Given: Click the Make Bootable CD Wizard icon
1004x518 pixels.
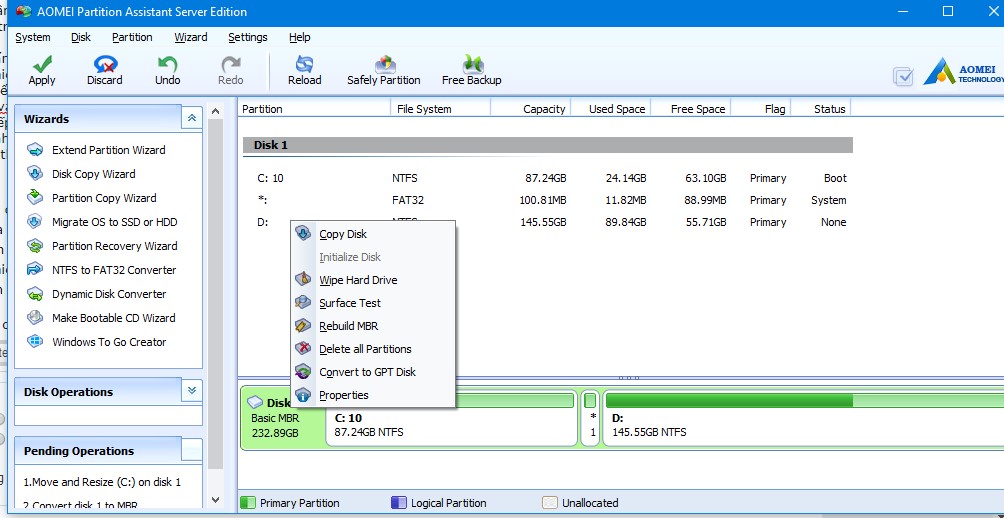Looking at the screenshot, I should point(35,318).
